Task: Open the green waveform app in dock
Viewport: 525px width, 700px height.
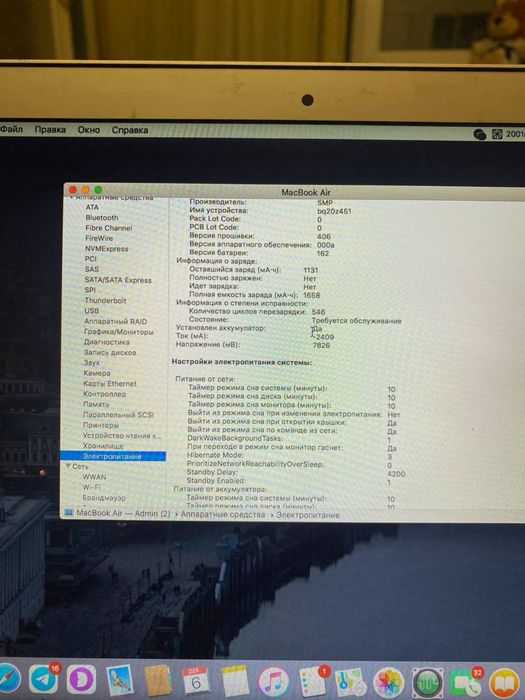Action: [428, 683]
